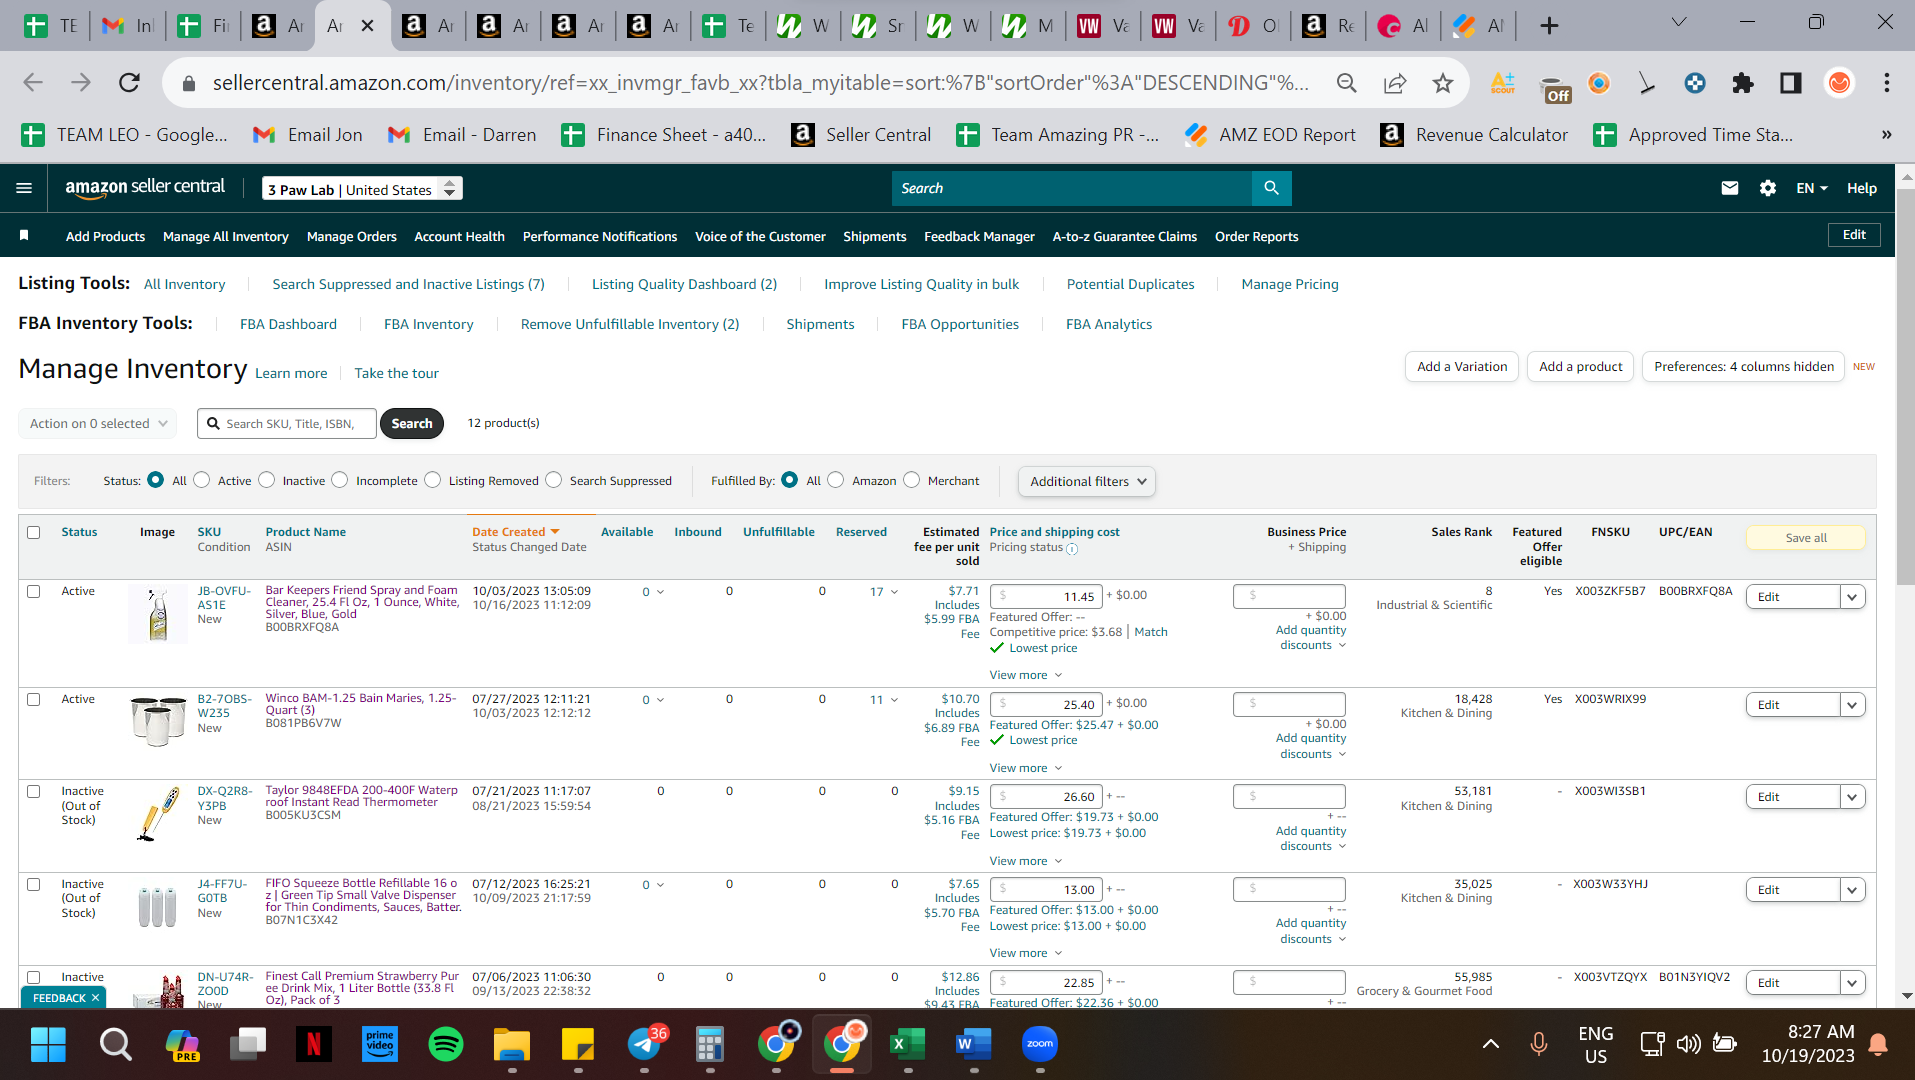This screenshot has height=1080, width=1915.
Task: Open Preferences: 4 columns hidden
Action: [x=1744, y=367]
